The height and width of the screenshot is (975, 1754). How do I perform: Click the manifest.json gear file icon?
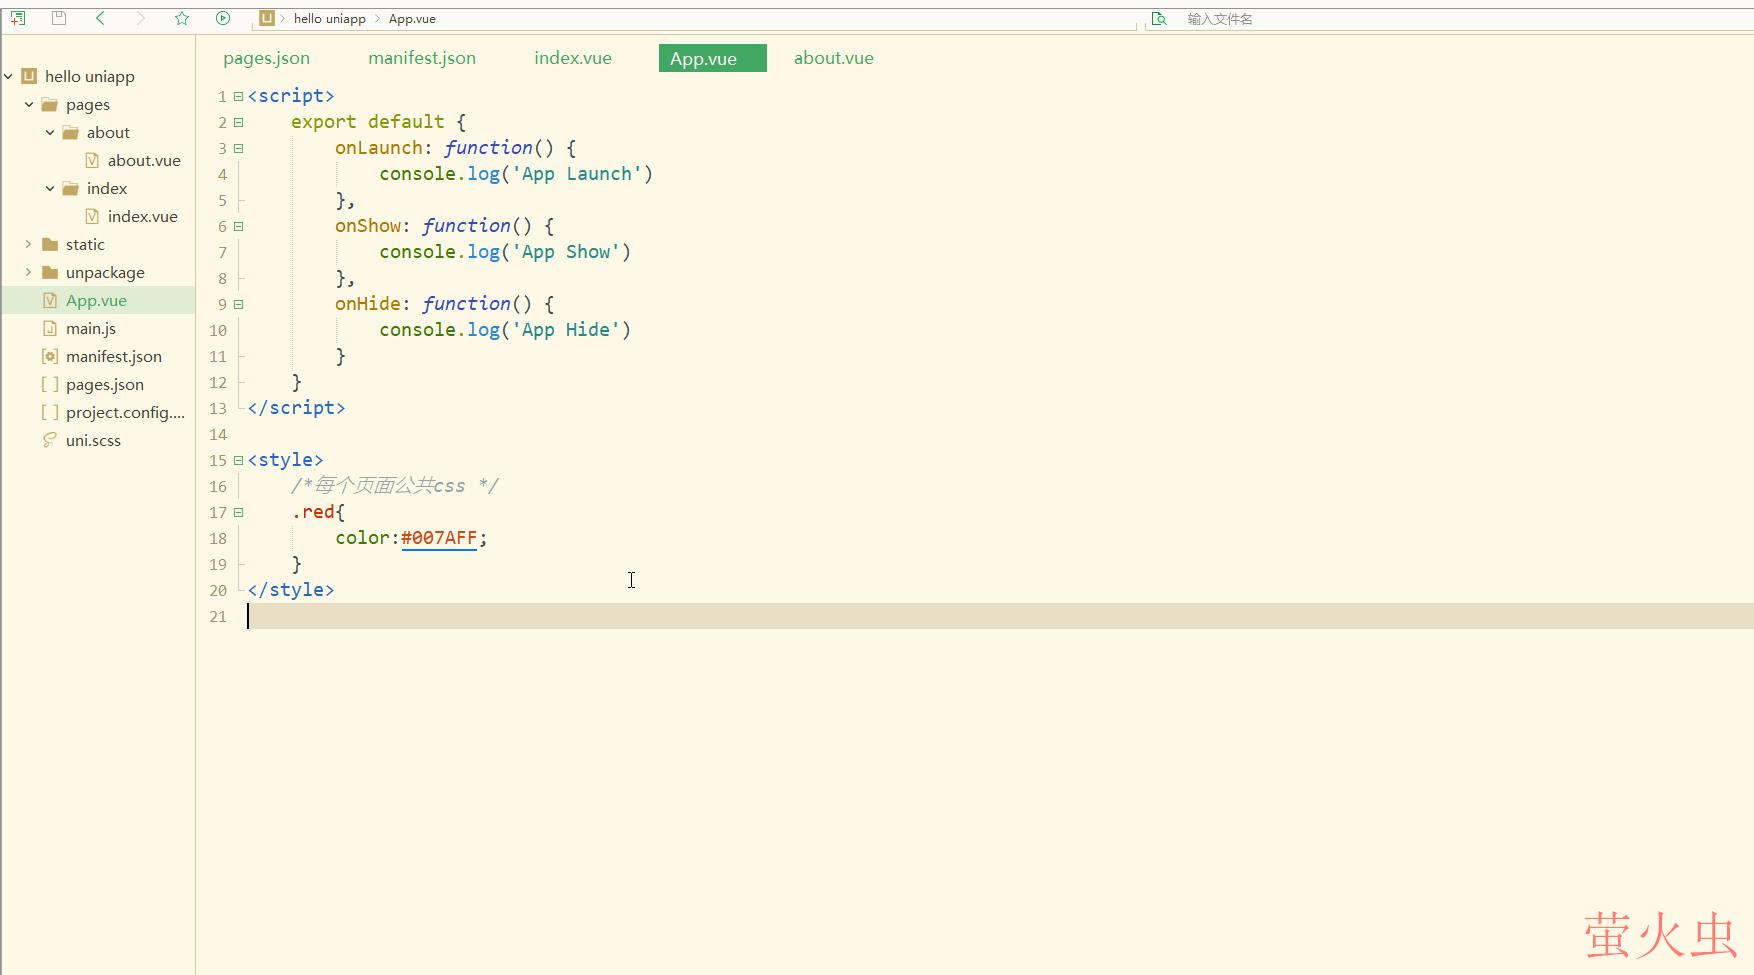point(50,356)
